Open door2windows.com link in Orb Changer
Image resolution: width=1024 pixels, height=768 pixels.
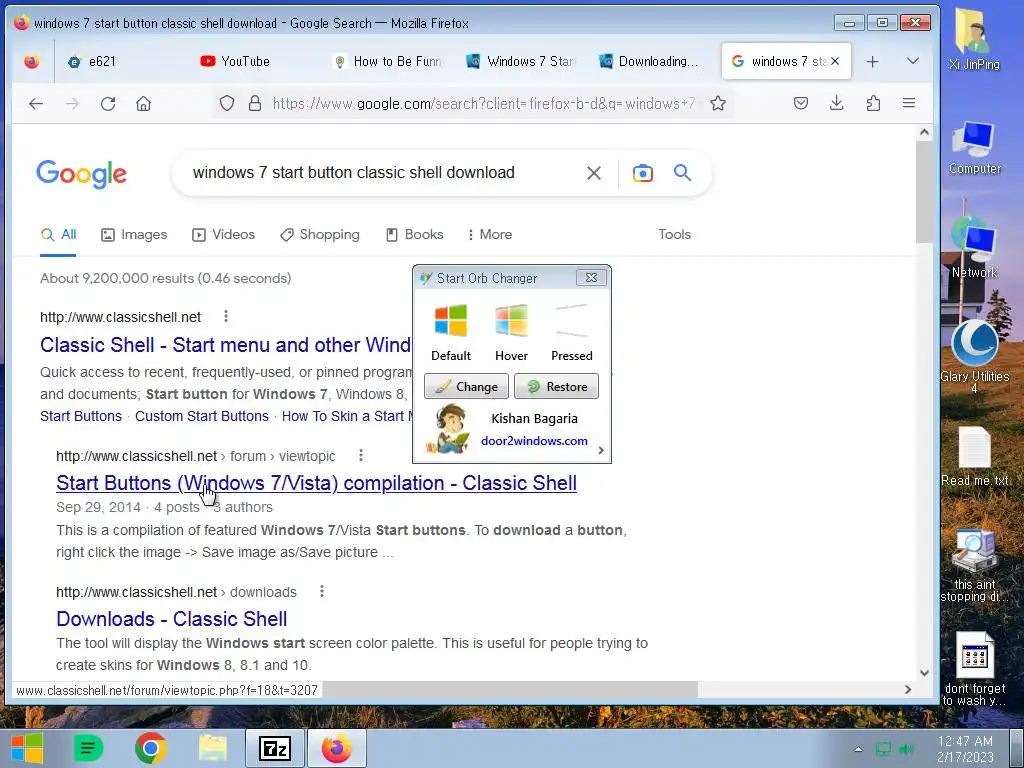(x=534, y=441)
